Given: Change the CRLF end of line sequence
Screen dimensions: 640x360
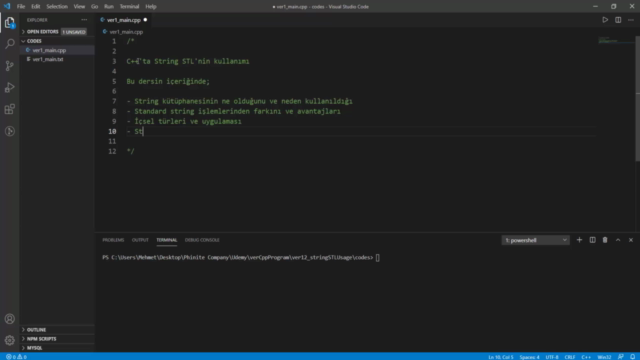Looking at the screenshot, I should click(x=570, y=357).
